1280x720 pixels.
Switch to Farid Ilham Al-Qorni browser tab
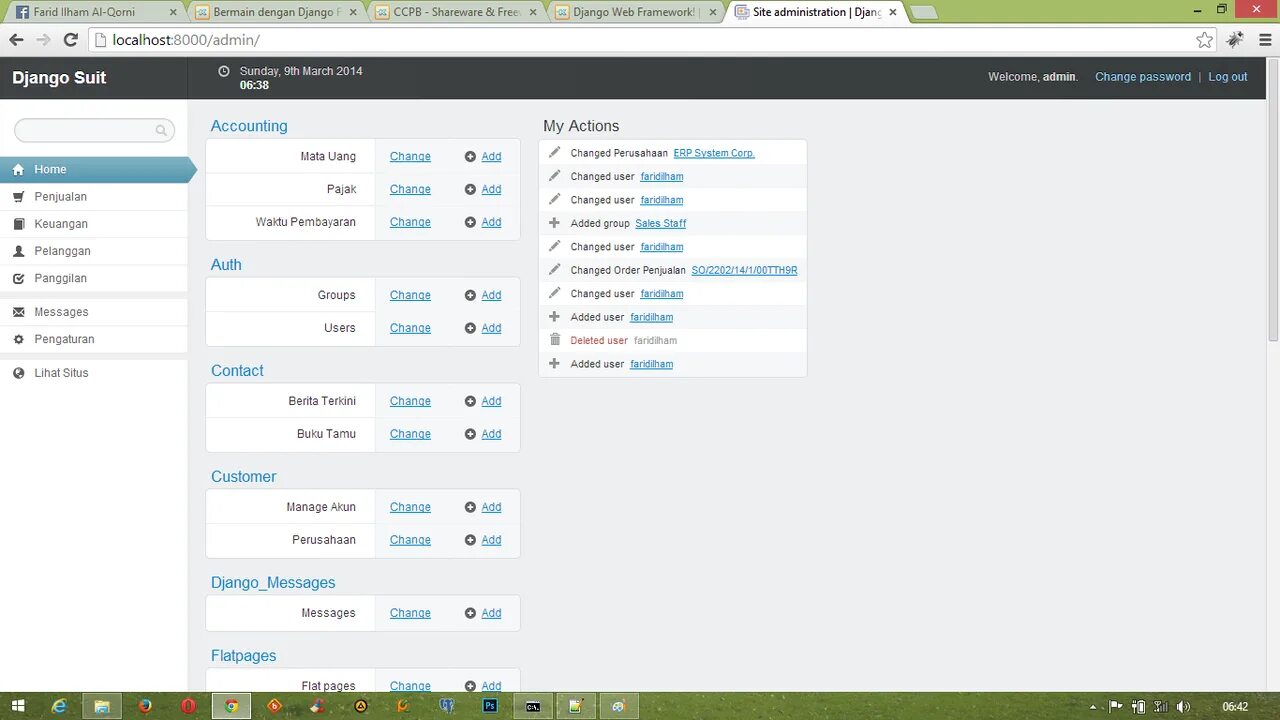(x=94, y=12)
